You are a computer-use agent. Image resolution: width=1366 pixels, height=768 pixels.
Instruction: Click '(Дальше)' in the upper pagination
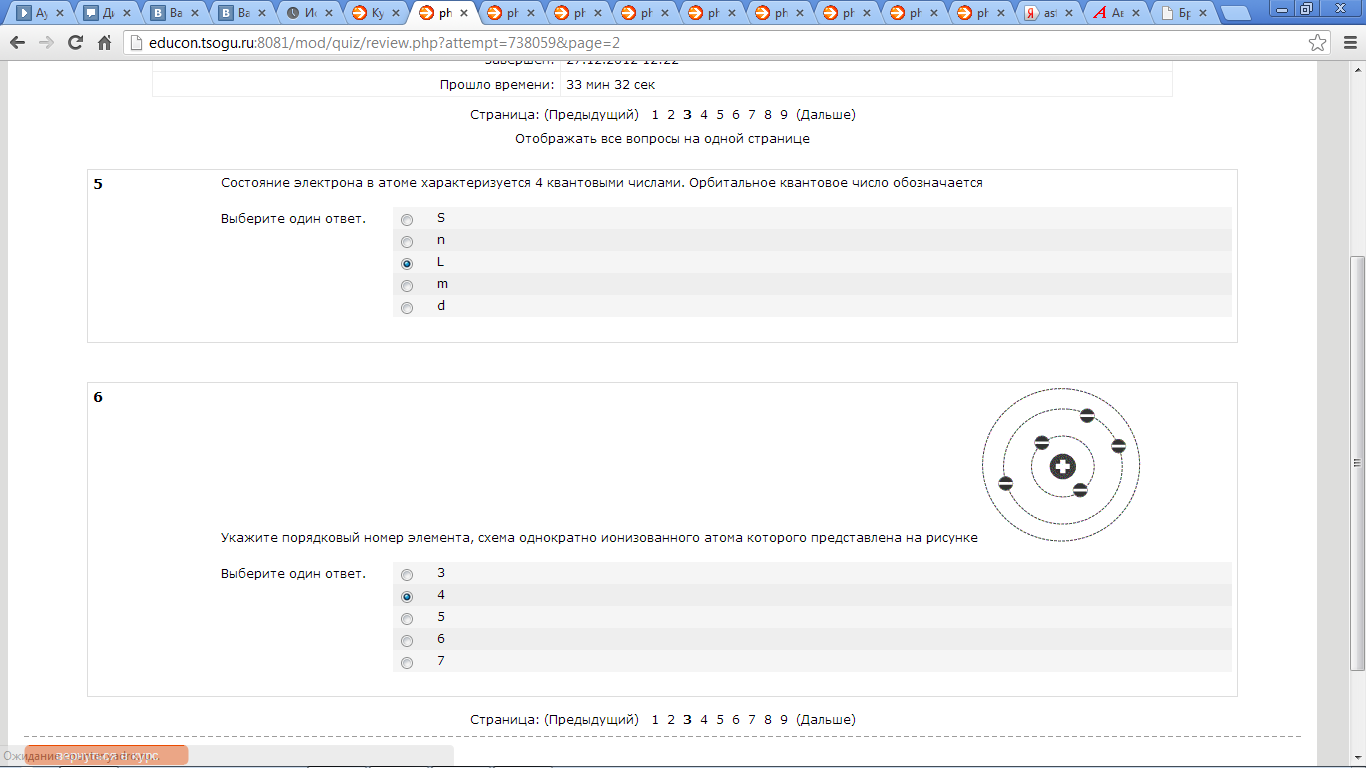click(x=826, y=114)
